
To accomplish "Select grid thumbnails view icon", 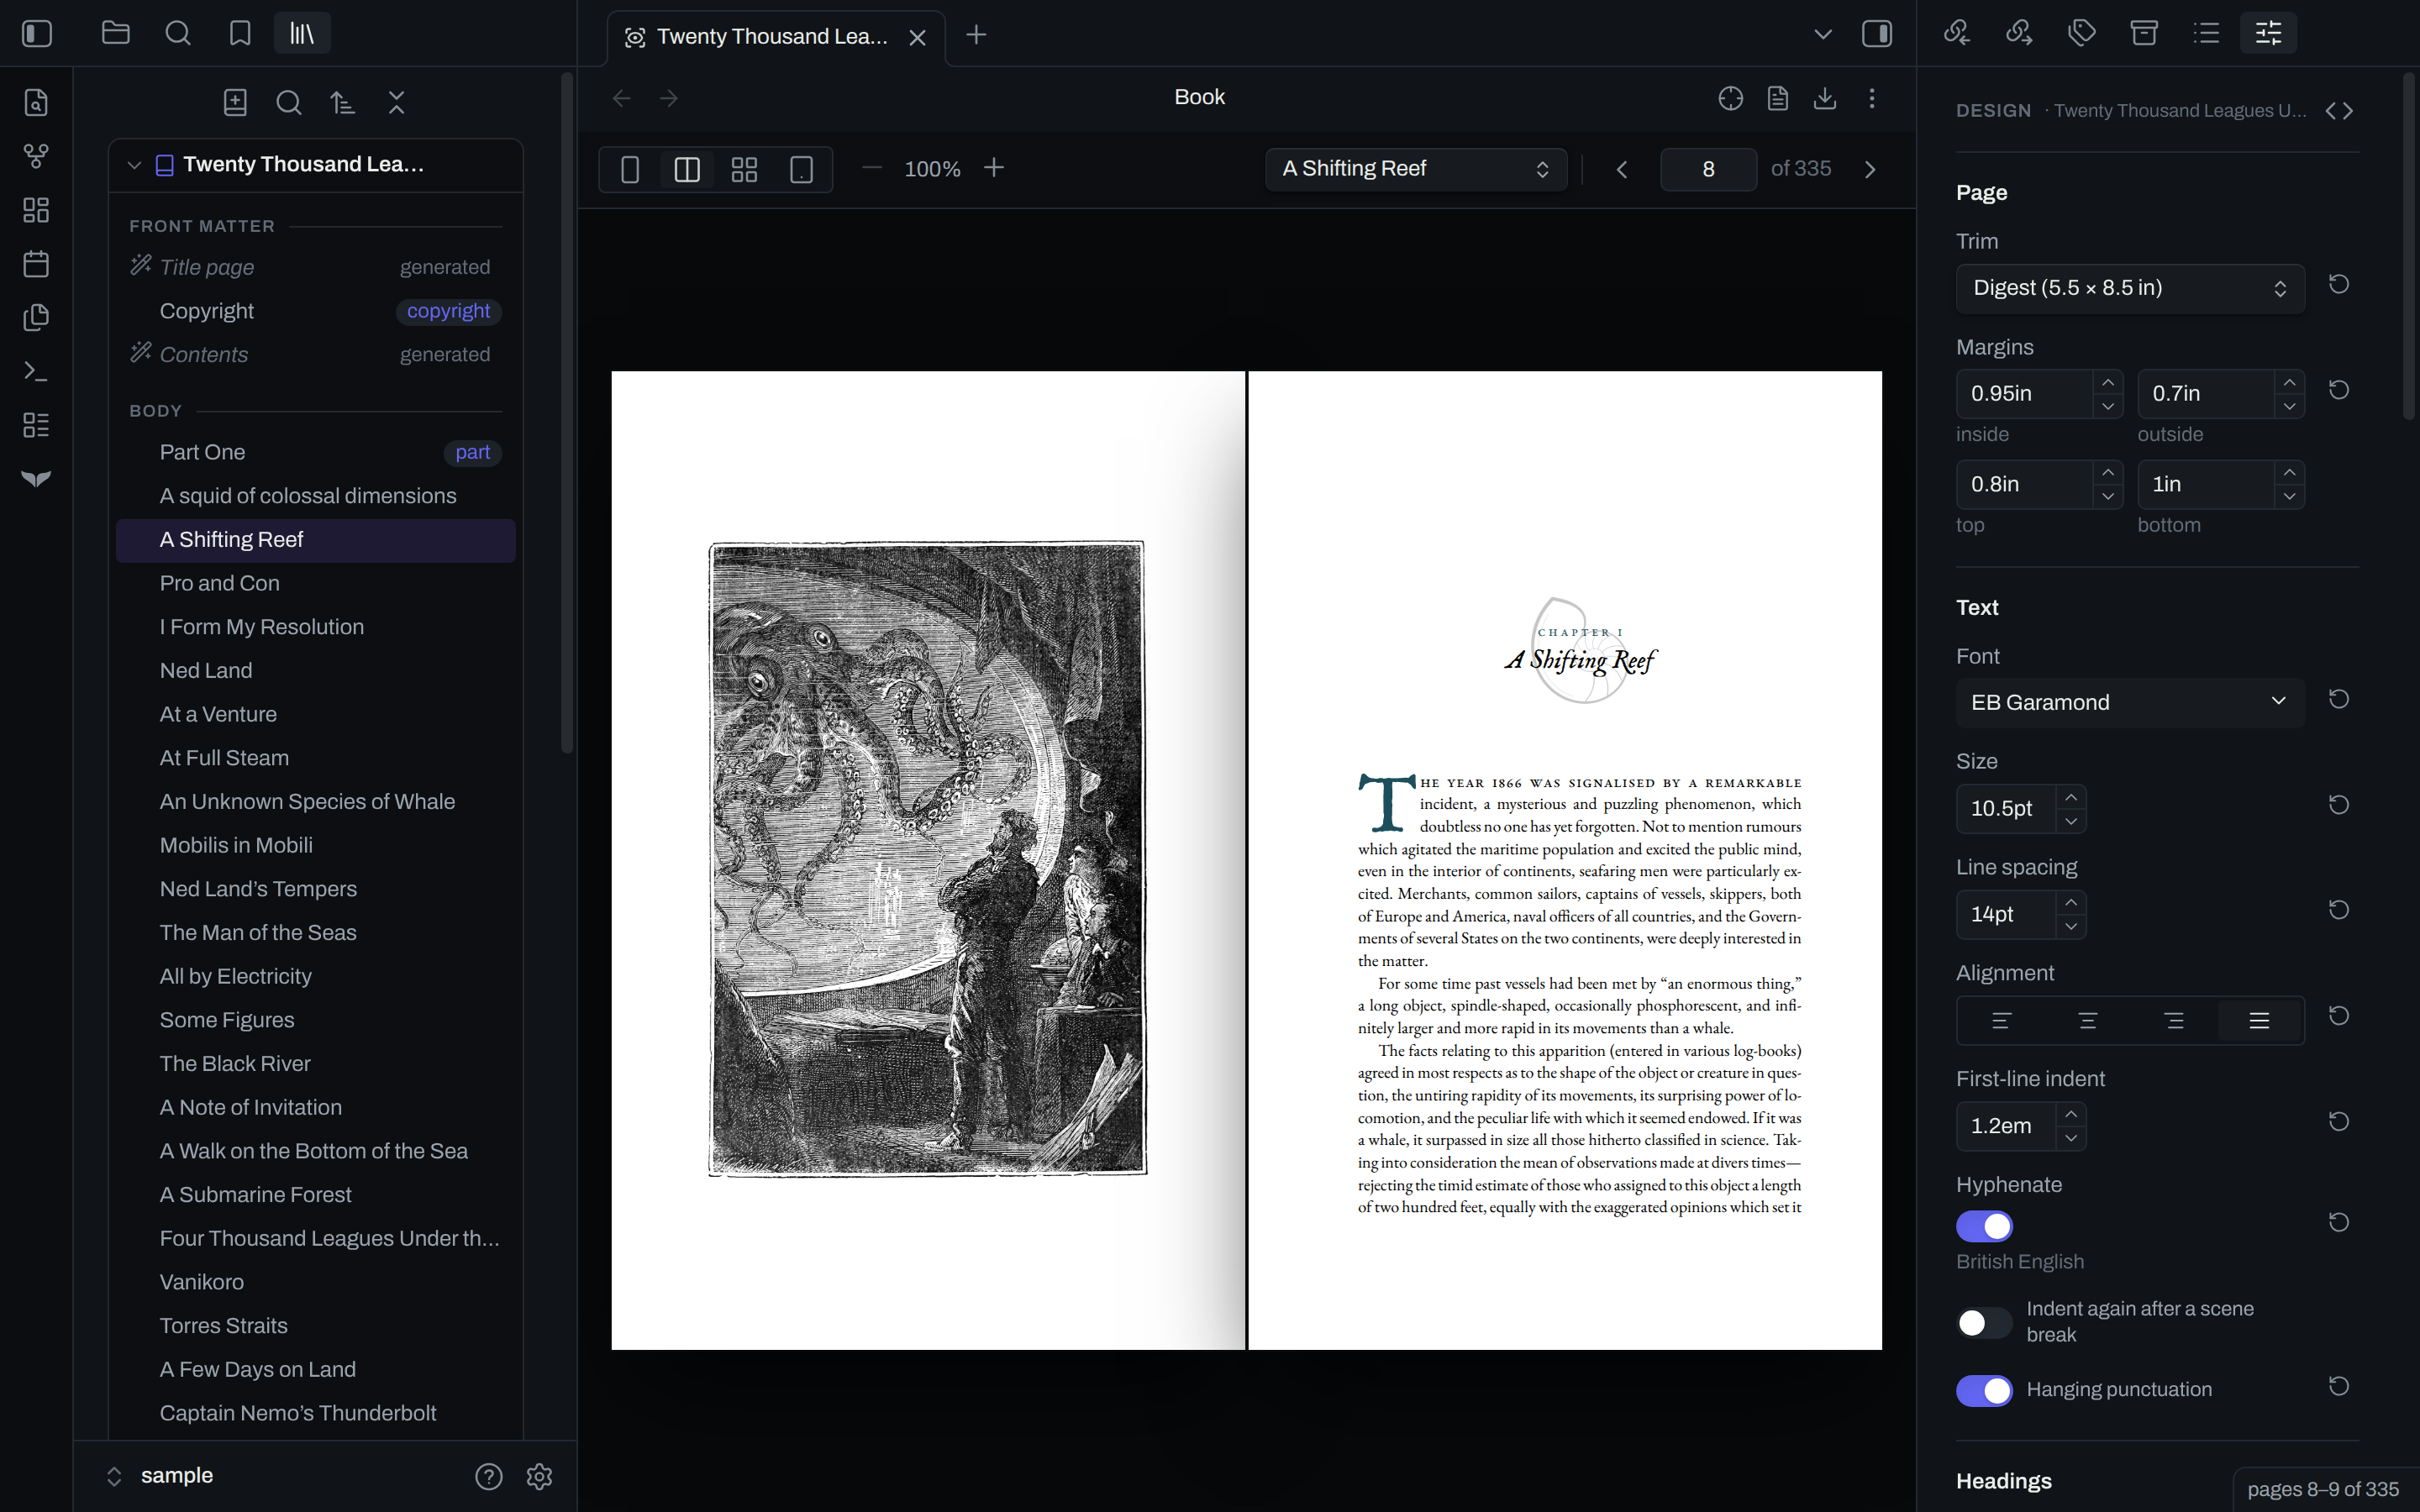I will (x=744, y=169).
